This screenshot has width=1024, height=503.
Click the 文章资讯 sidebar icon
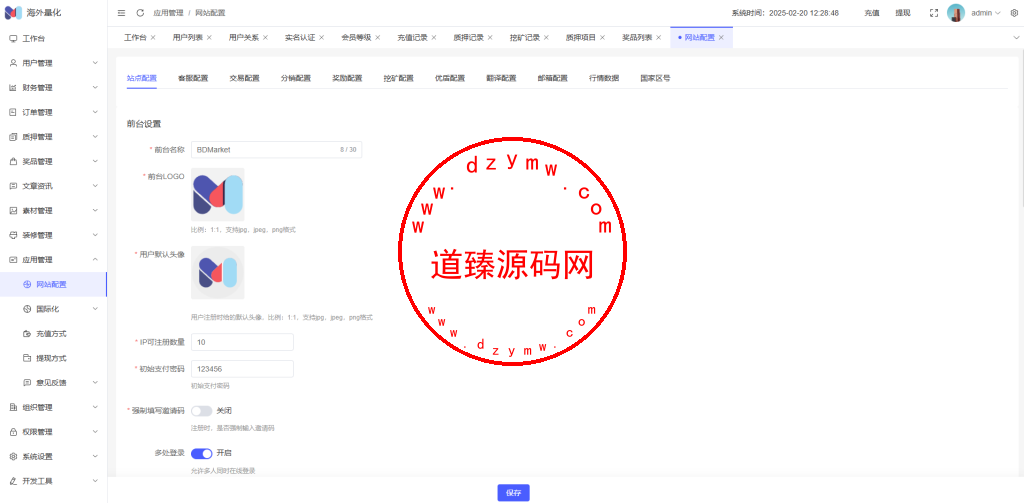[x=13, y=186]
